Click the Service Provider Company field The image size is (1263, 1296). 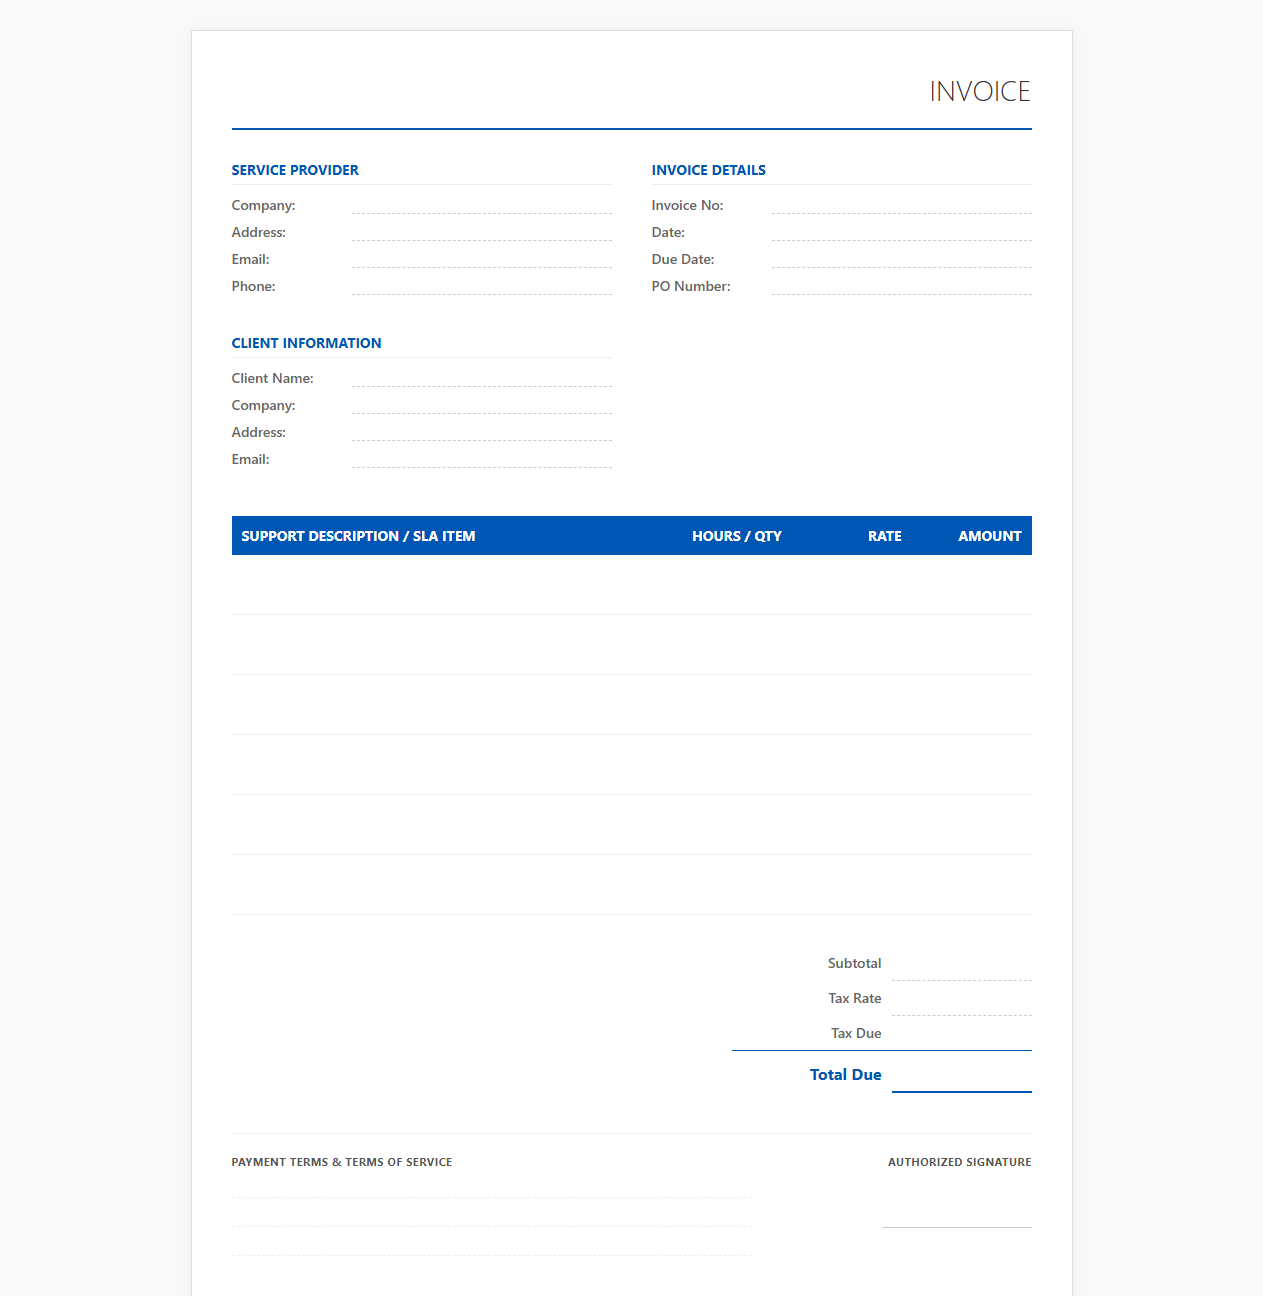coord(481,205)
